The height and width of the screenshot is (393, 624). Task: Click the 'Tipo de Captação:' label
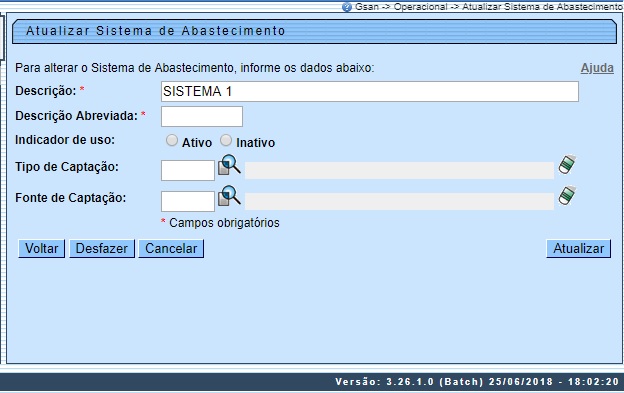coord(67,167)
